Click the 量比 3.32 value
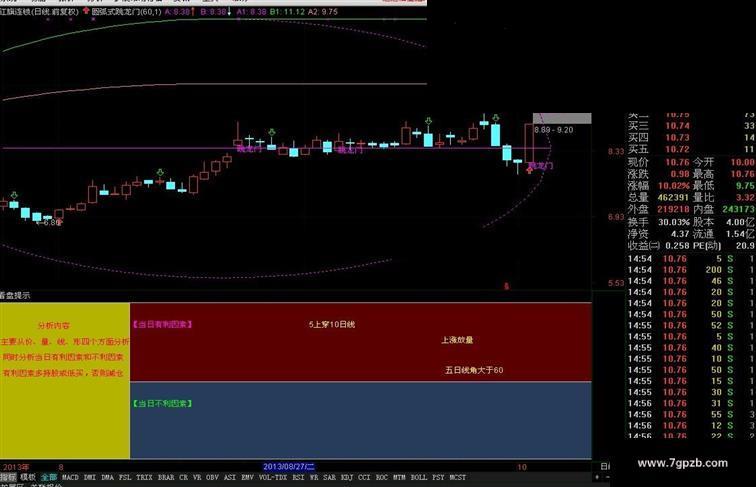 [x=745, y=197]
